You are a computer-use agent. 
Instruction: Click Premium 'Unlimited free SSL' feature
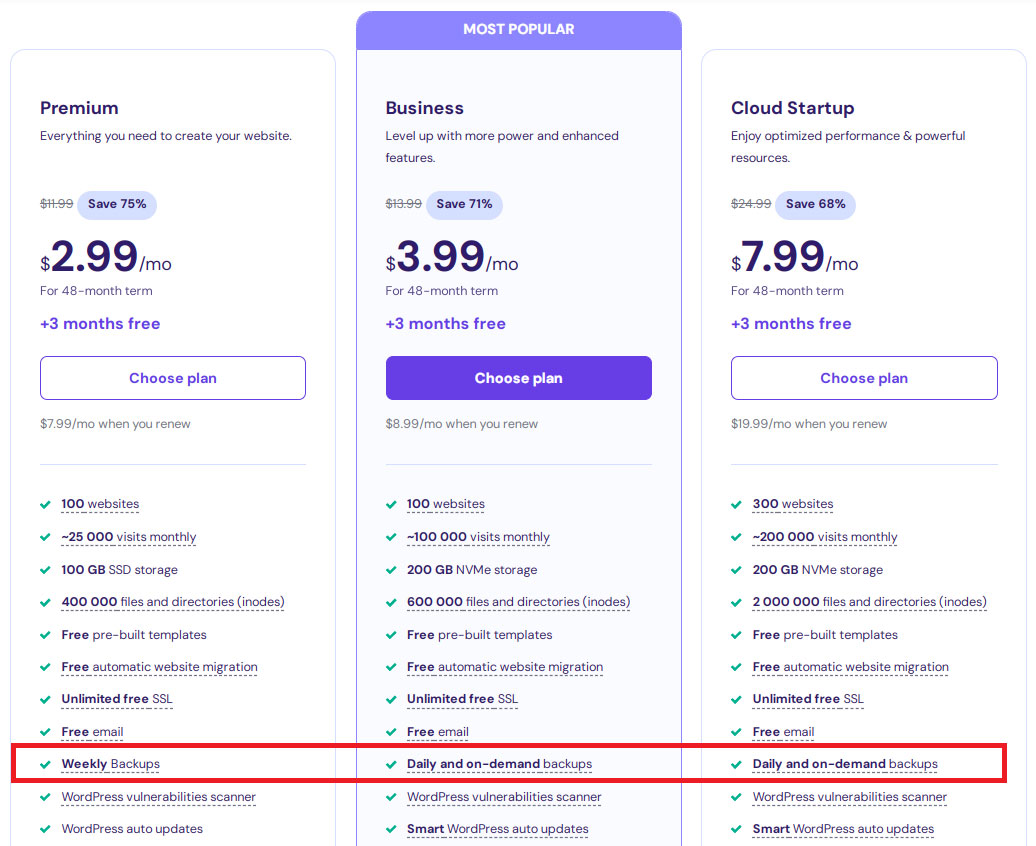[117, 699]
